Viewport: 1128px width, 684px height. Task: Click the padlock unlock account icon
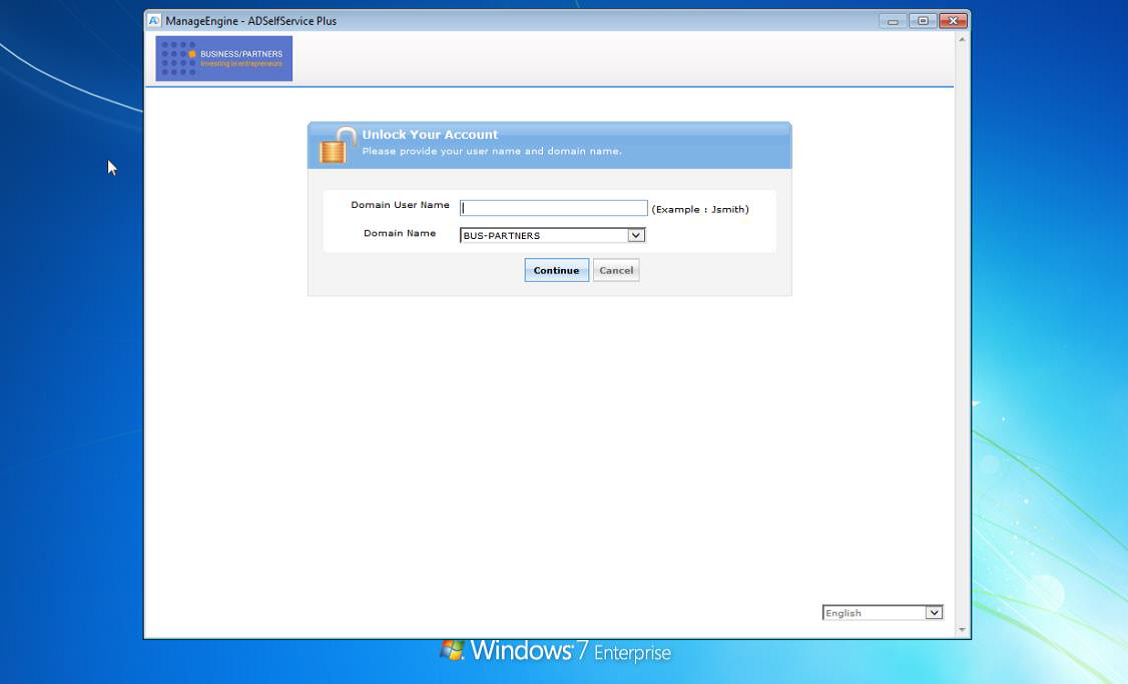click(337, 145)
